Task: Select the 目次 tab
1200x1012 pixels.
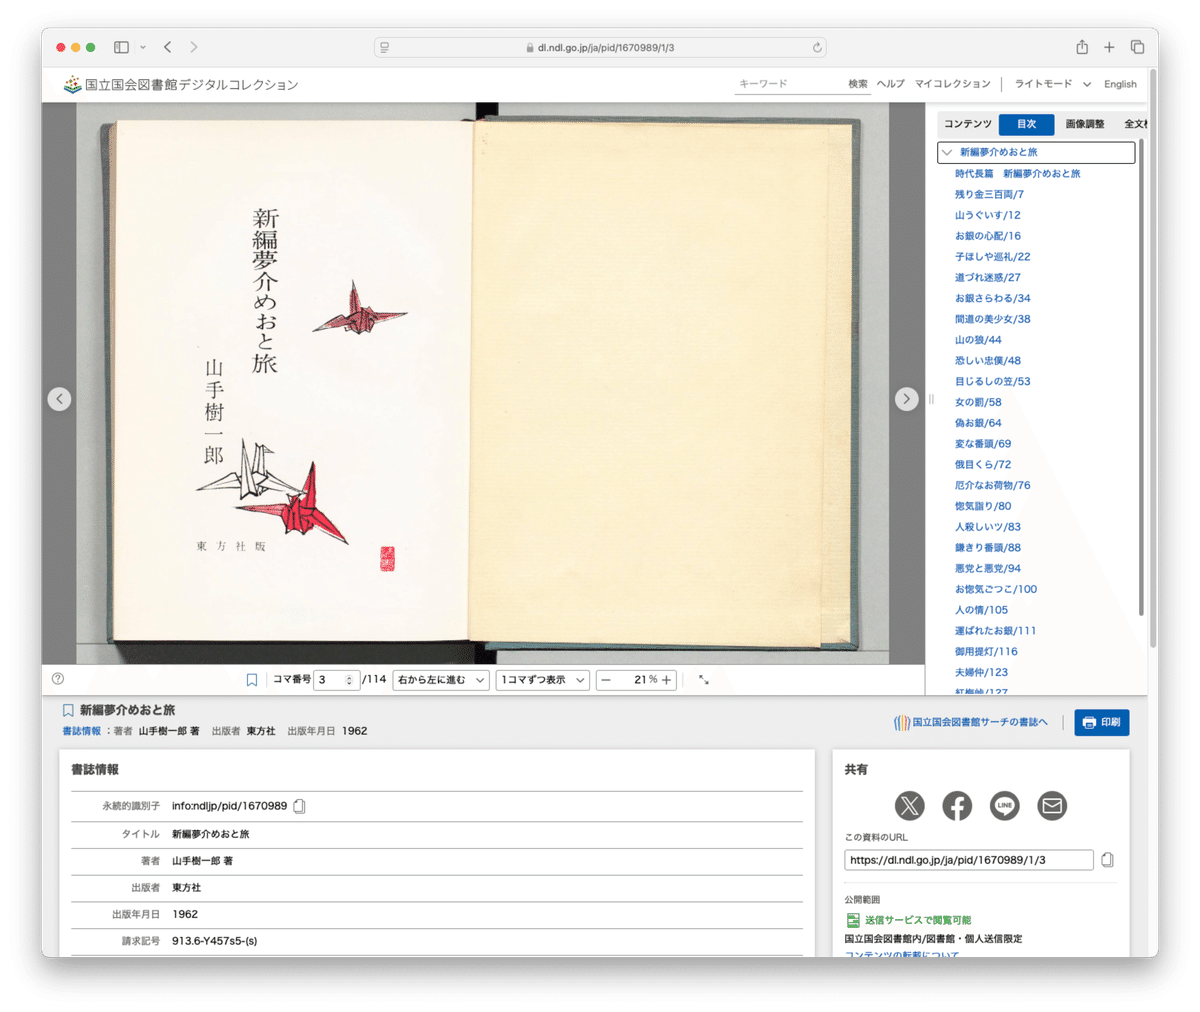Action: (1026, 124)
